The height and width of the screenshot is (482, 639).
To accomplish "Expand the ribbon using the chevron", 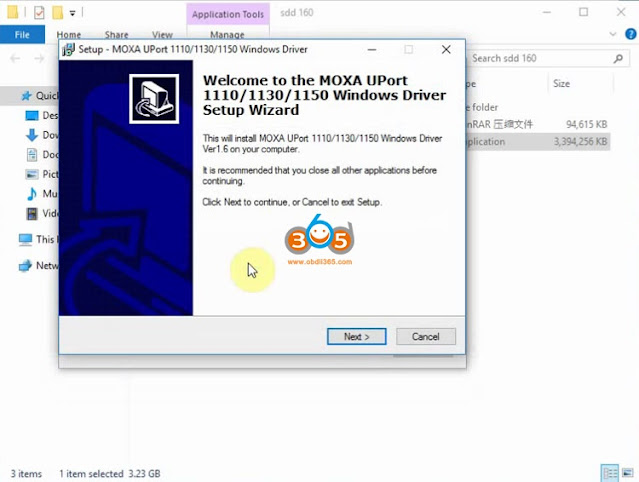I will coord(613,34).
